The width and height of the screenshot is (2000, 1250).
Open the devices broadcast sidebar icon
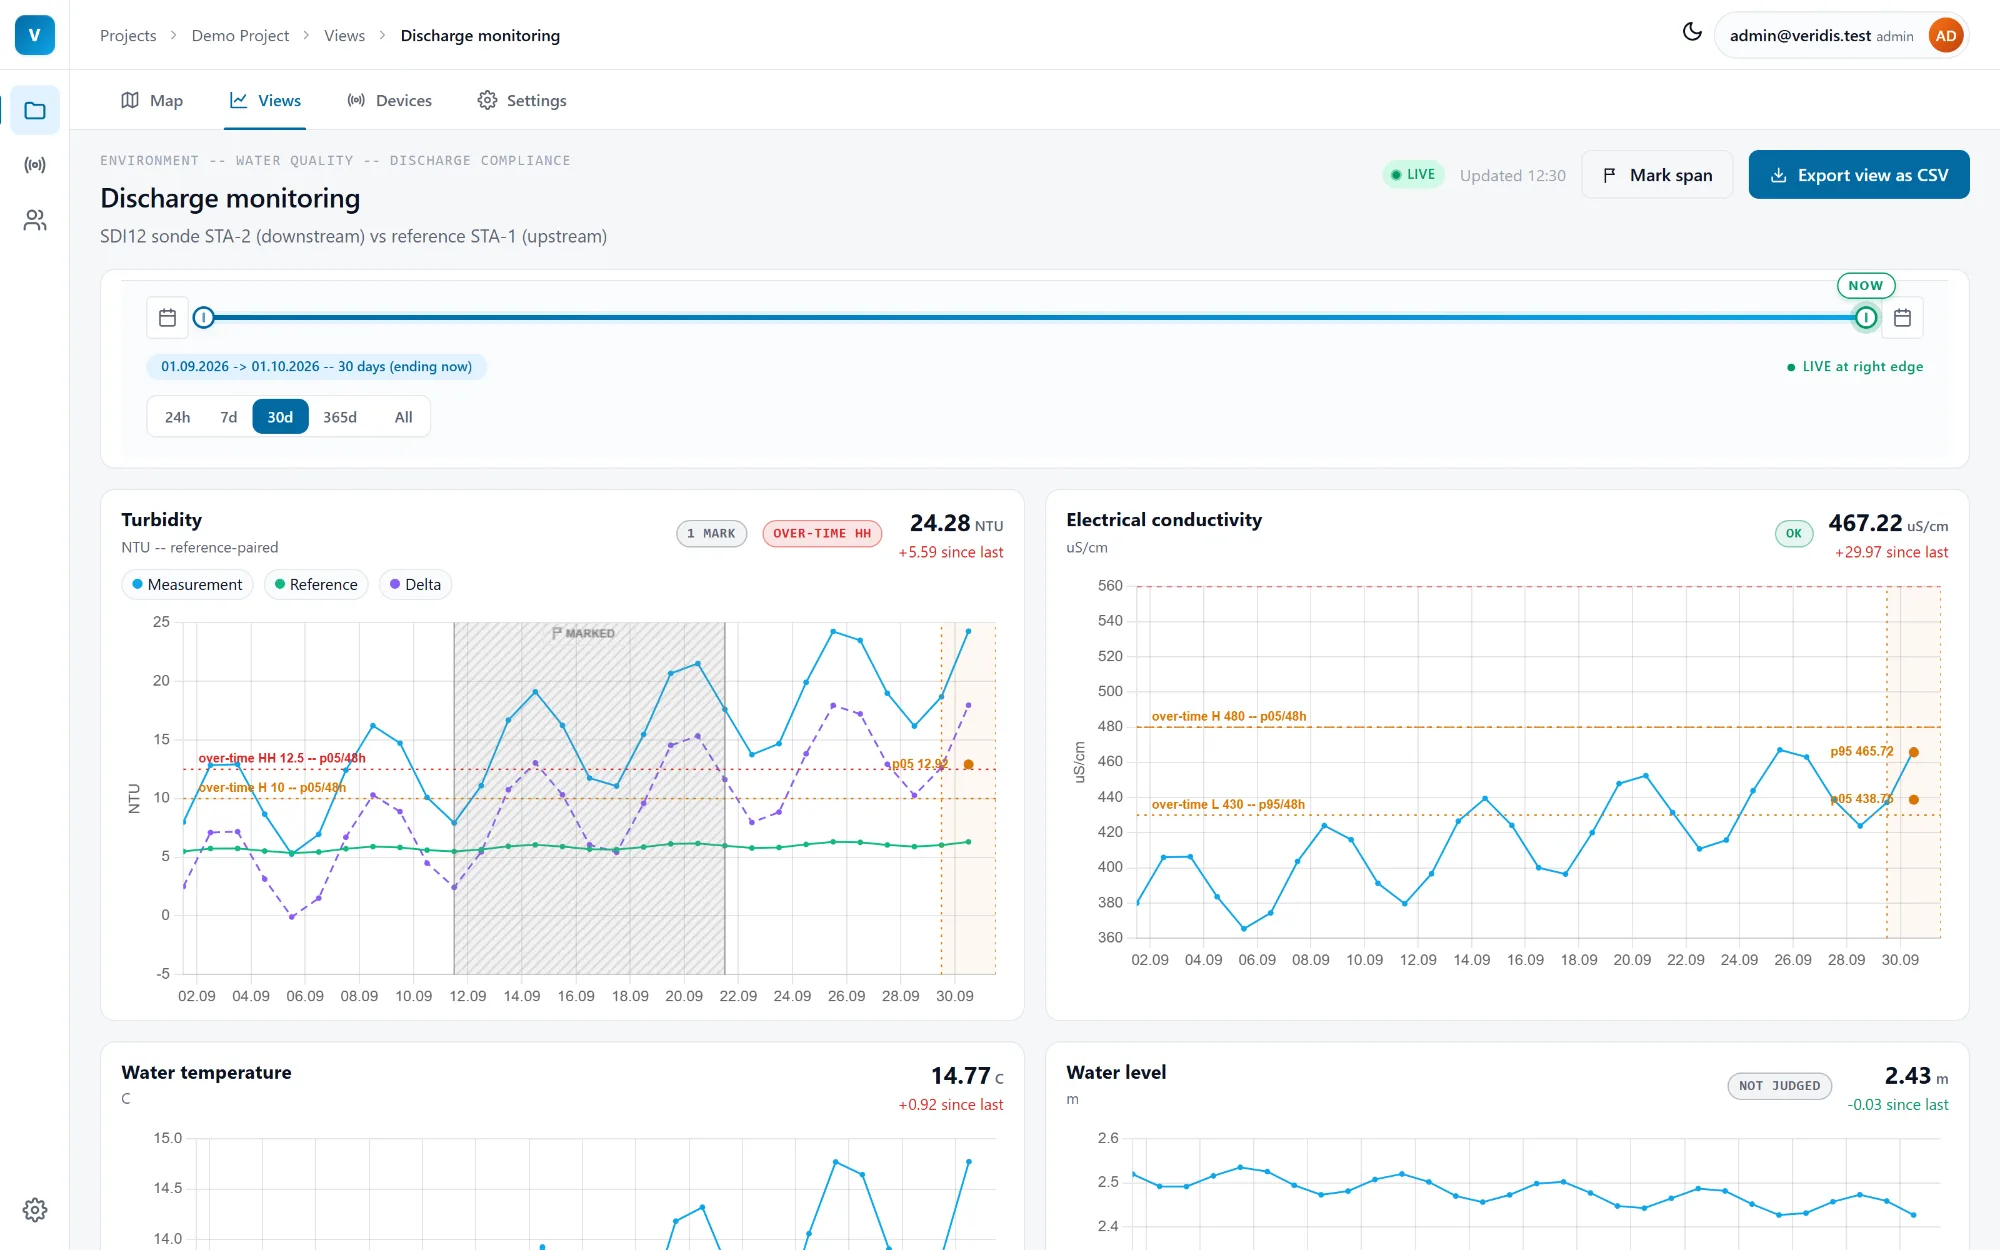[x=35, y=165]
